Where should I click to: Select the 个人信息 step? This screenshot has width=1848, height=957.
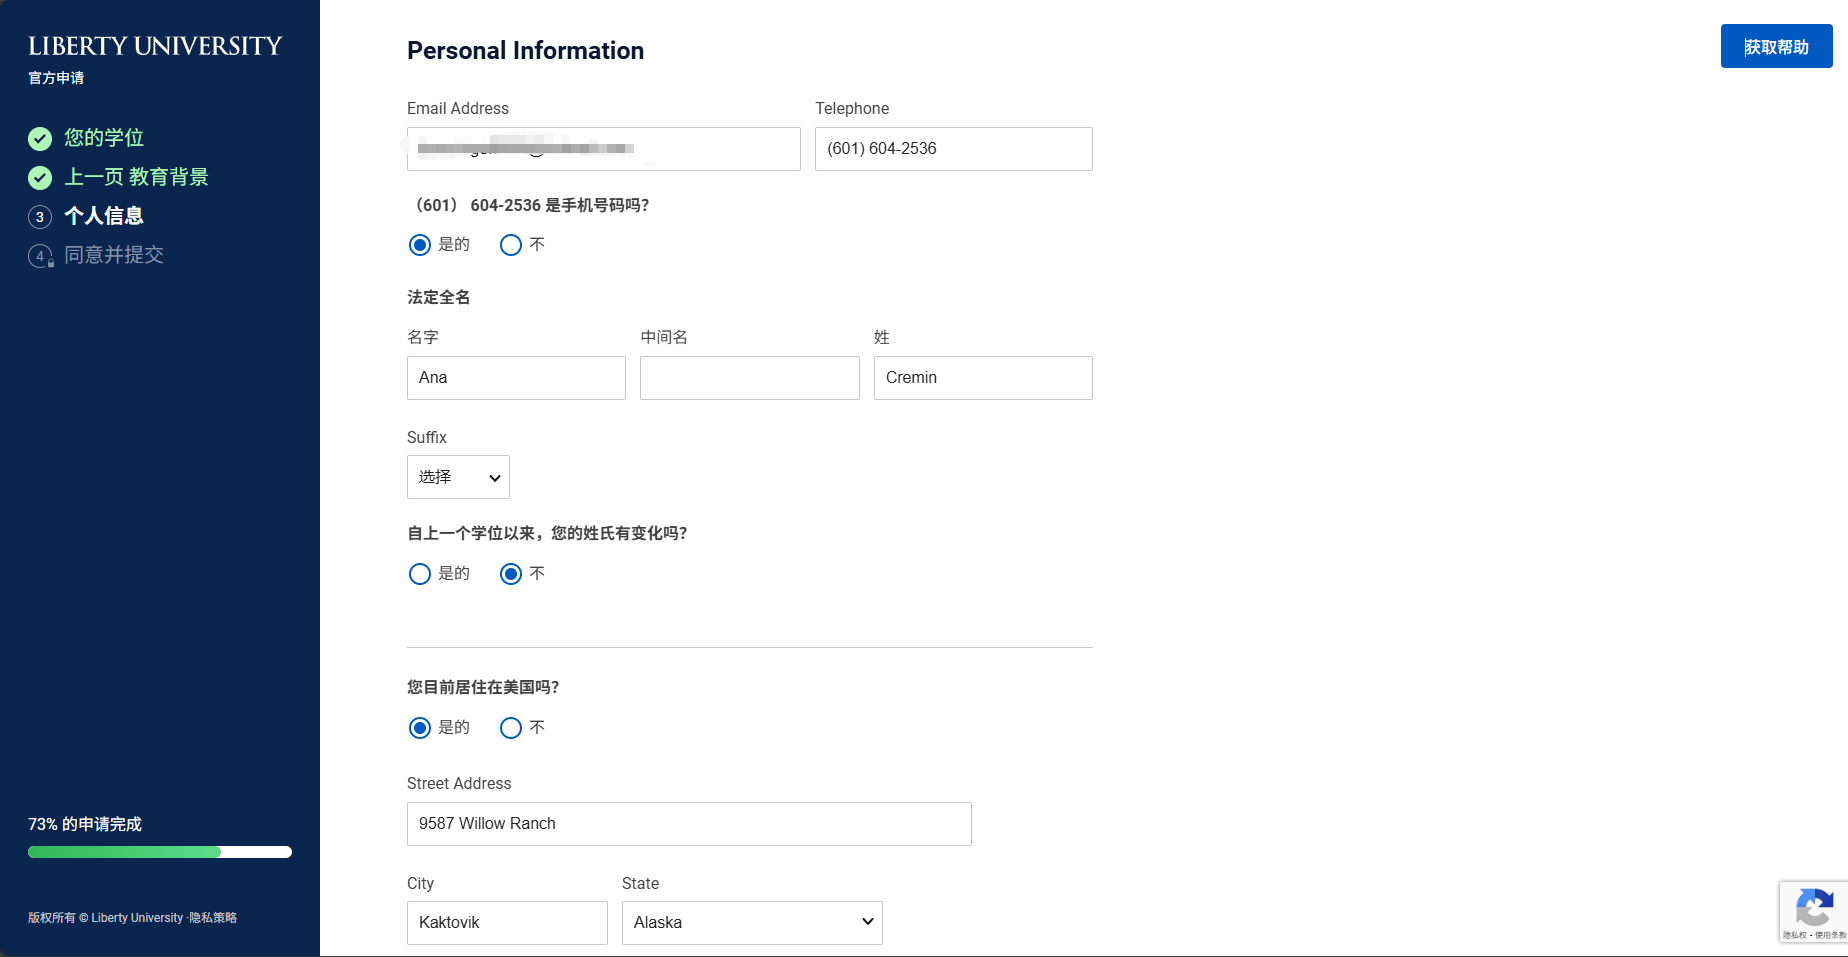pos(104,216)
